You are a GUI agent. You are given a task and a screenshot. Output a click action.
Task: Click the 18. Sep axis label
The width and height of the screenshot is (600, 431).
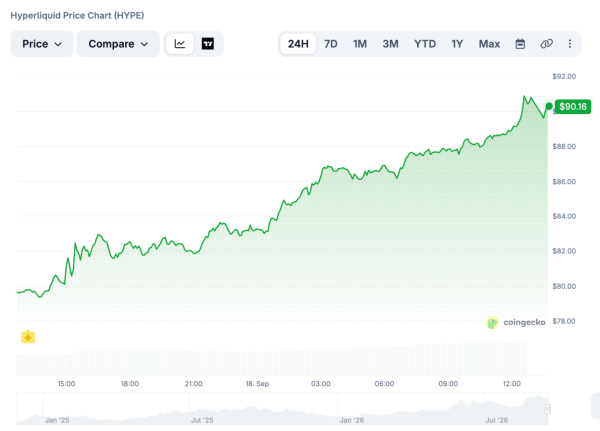point(257,384)
